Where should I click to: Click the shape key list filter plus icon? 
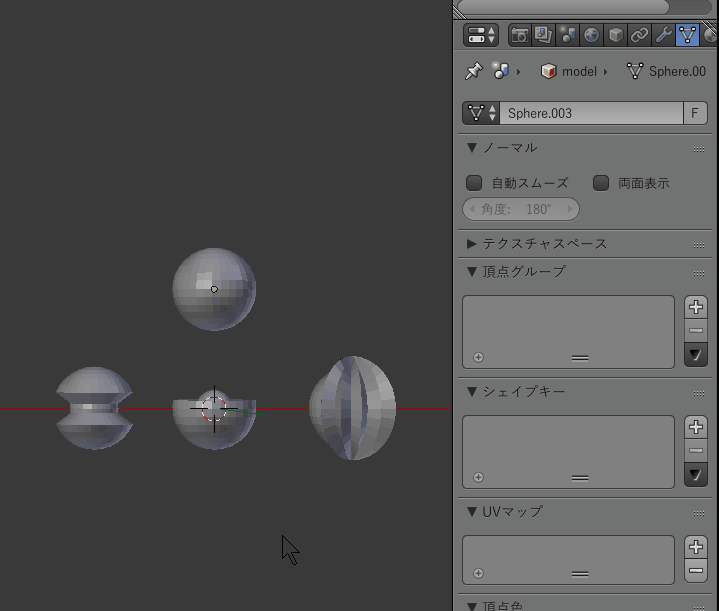point(478,478)
